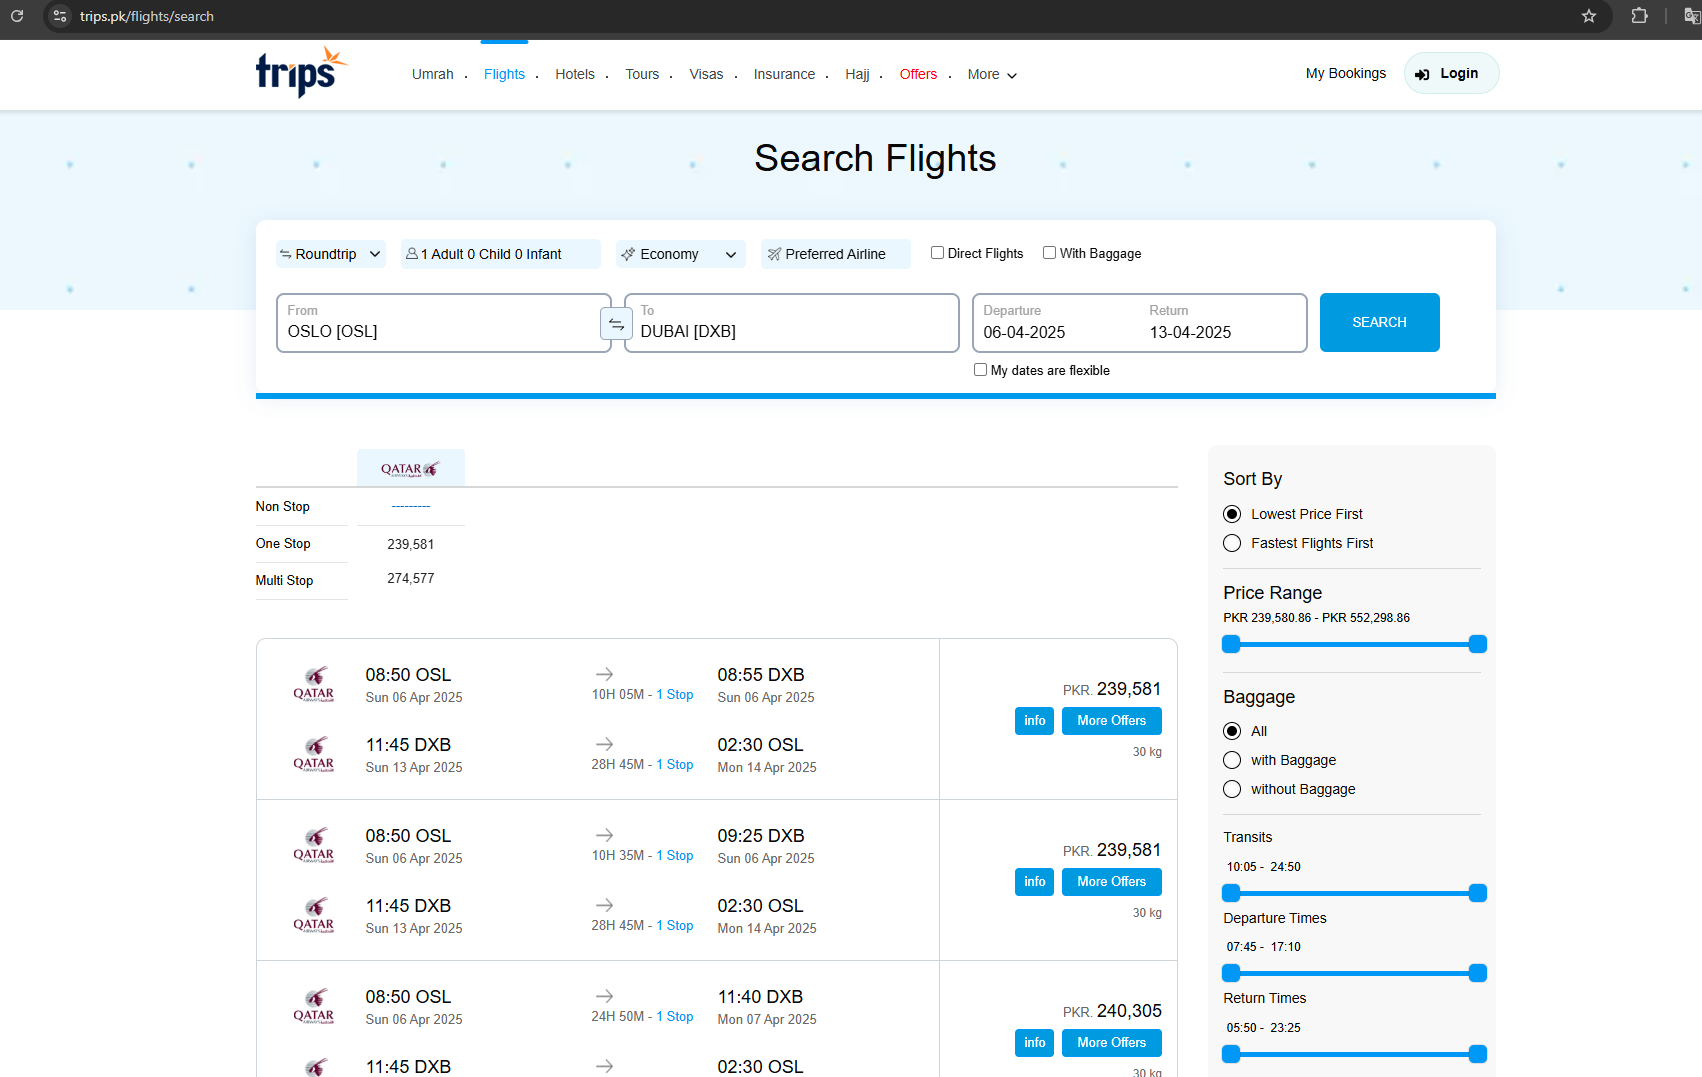1702x1077 pixels.
Task: Click the browser address bar URL
Action: (147, 16)
